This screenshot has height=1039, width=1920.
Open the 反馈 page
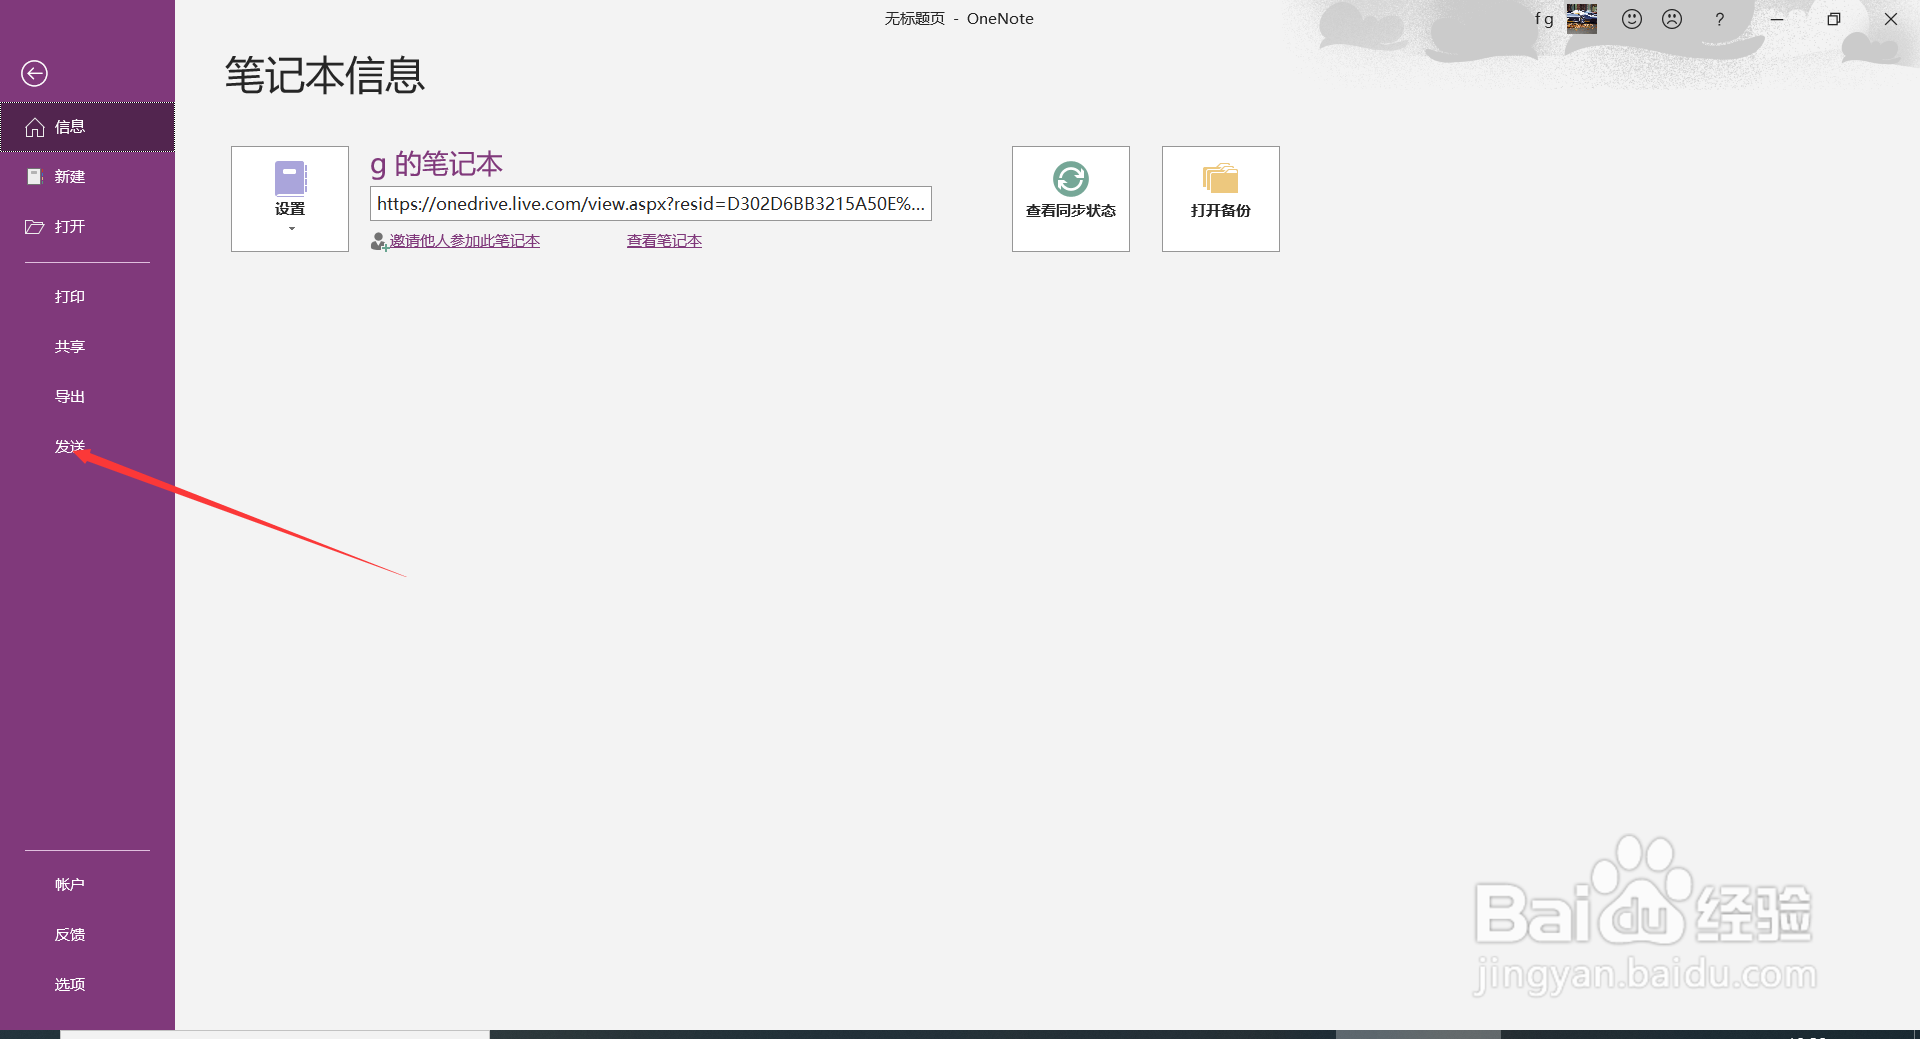pyautogui.click(x=87, y=935)
